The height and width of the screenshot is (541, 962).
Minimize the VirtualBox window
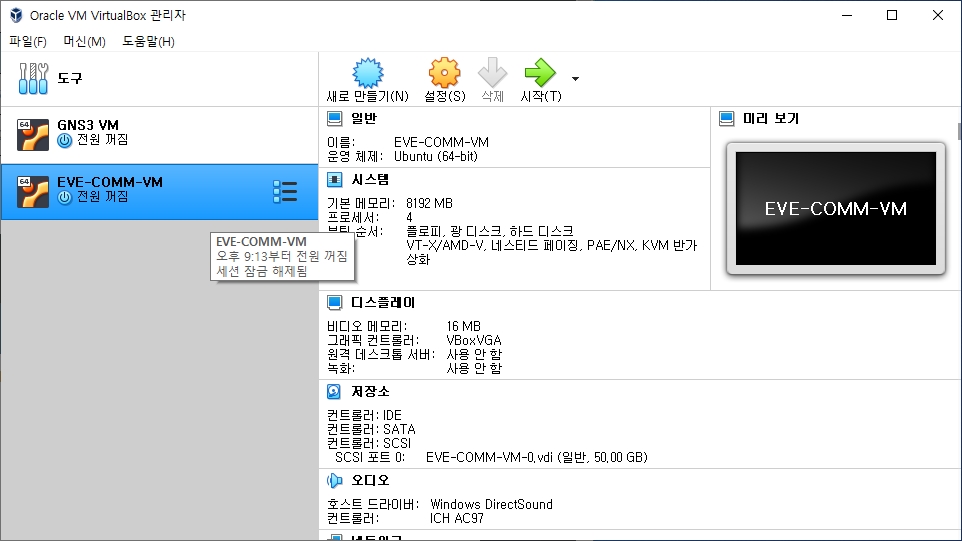847,15
